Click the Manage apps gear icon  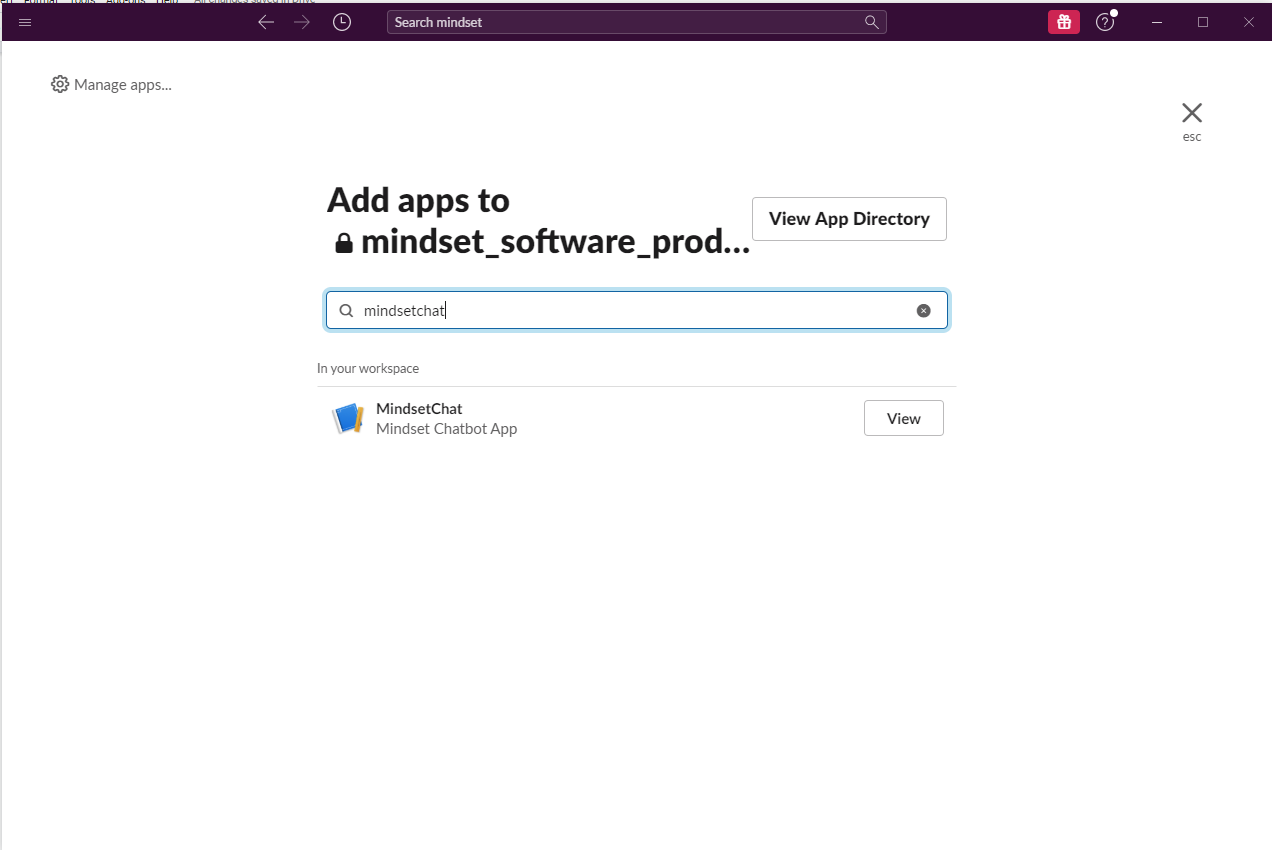tap(60, 84)
